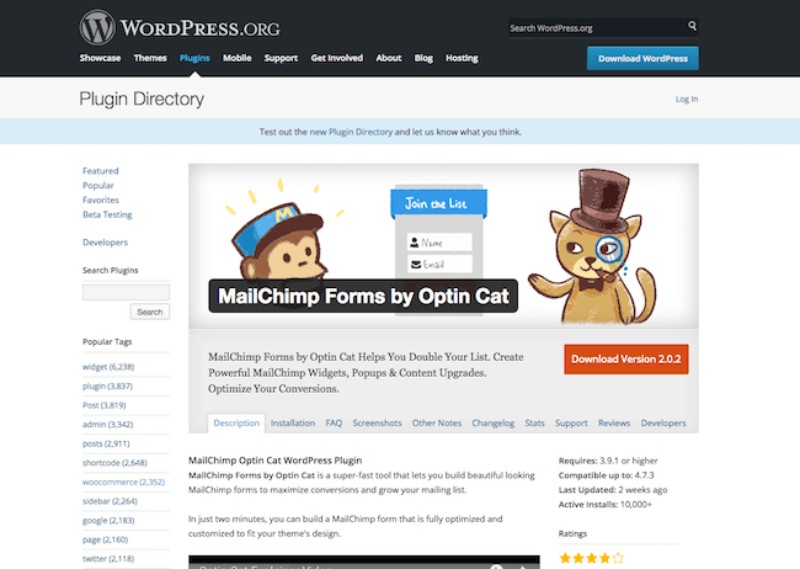Click the WordPress logo icon

pyautogui.click(x=97, y=28)
